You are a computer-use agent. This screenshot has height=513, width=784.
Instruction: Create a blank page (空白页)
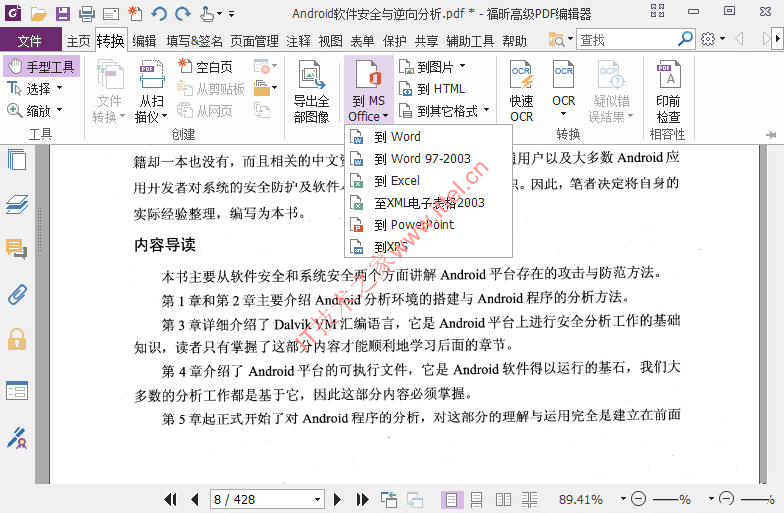[x=206, y=66]
